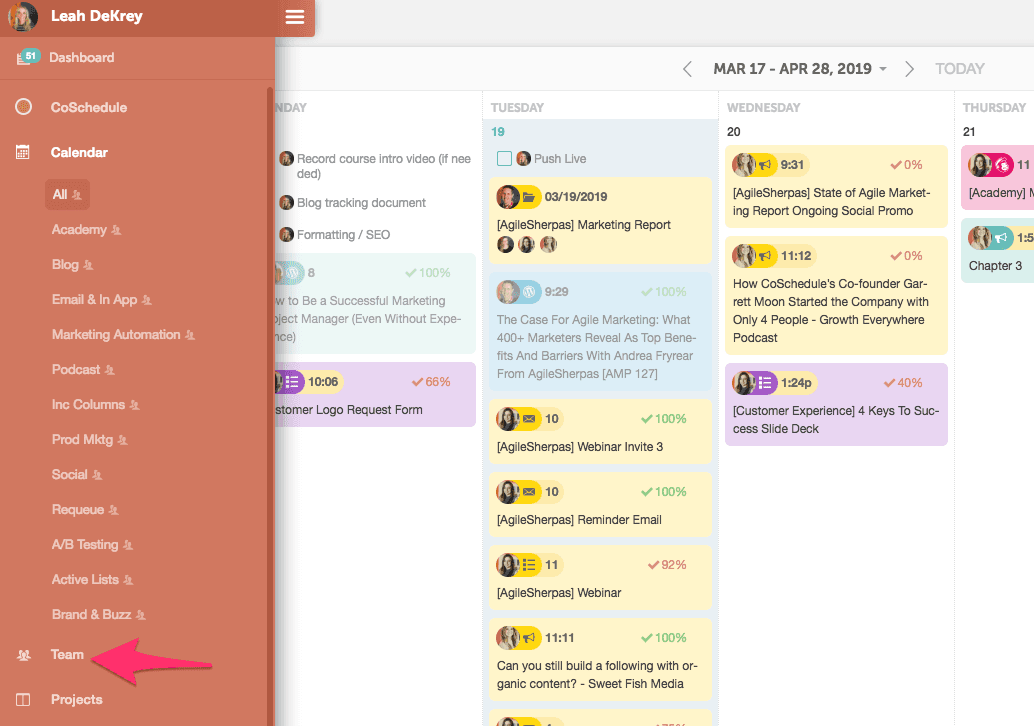Open Dashboard with 51 notifications badge

point(28,57)
